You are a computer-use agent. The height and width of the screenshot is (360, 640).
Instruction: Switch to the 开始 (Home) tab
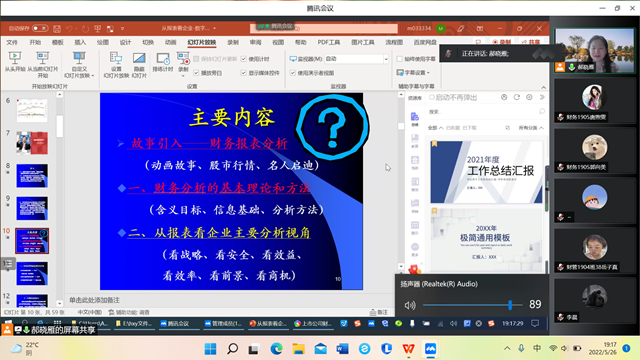point(35,42)
